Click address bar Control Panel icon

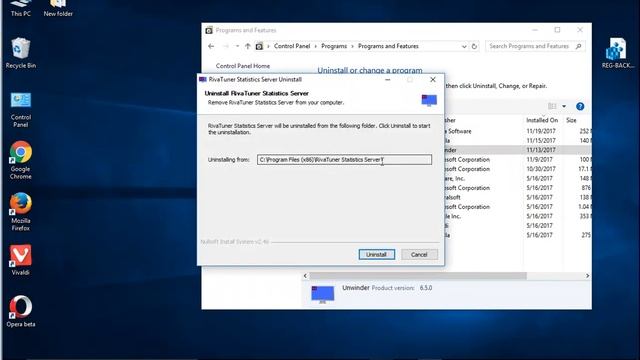[x=259, y=47]
